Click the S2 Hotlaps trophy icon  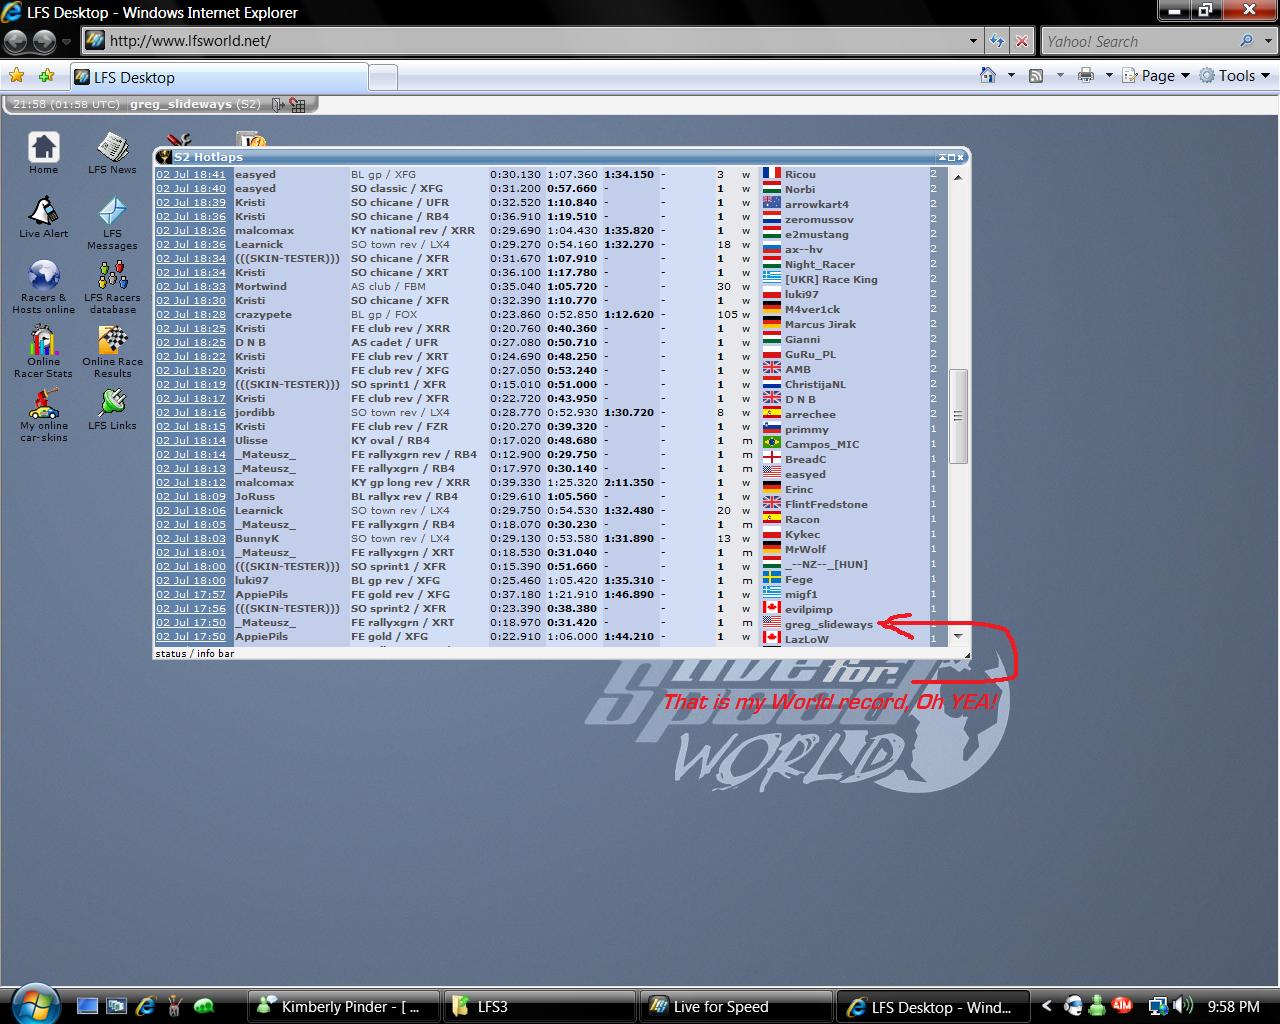164,157
